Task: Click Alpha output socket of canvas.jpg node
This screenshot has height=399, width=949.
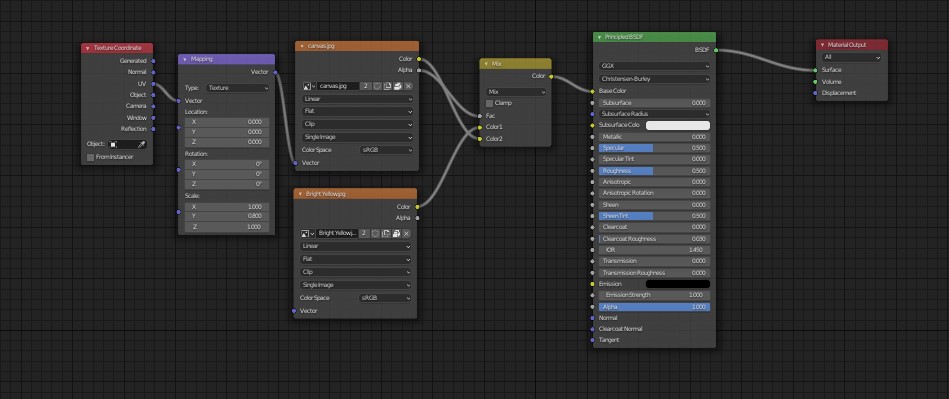Action: [x=419, y=70]
